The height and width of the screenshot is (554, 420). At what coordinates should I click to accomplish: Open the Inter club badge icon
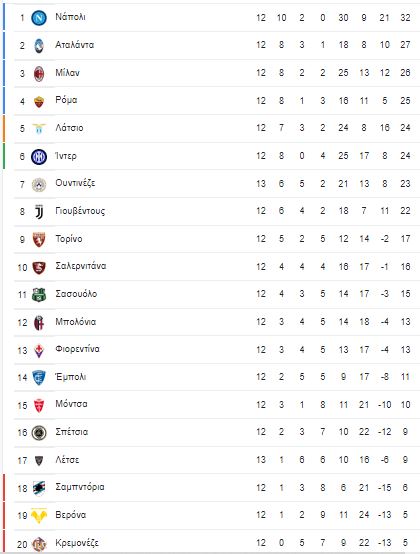tap(39, 157)
